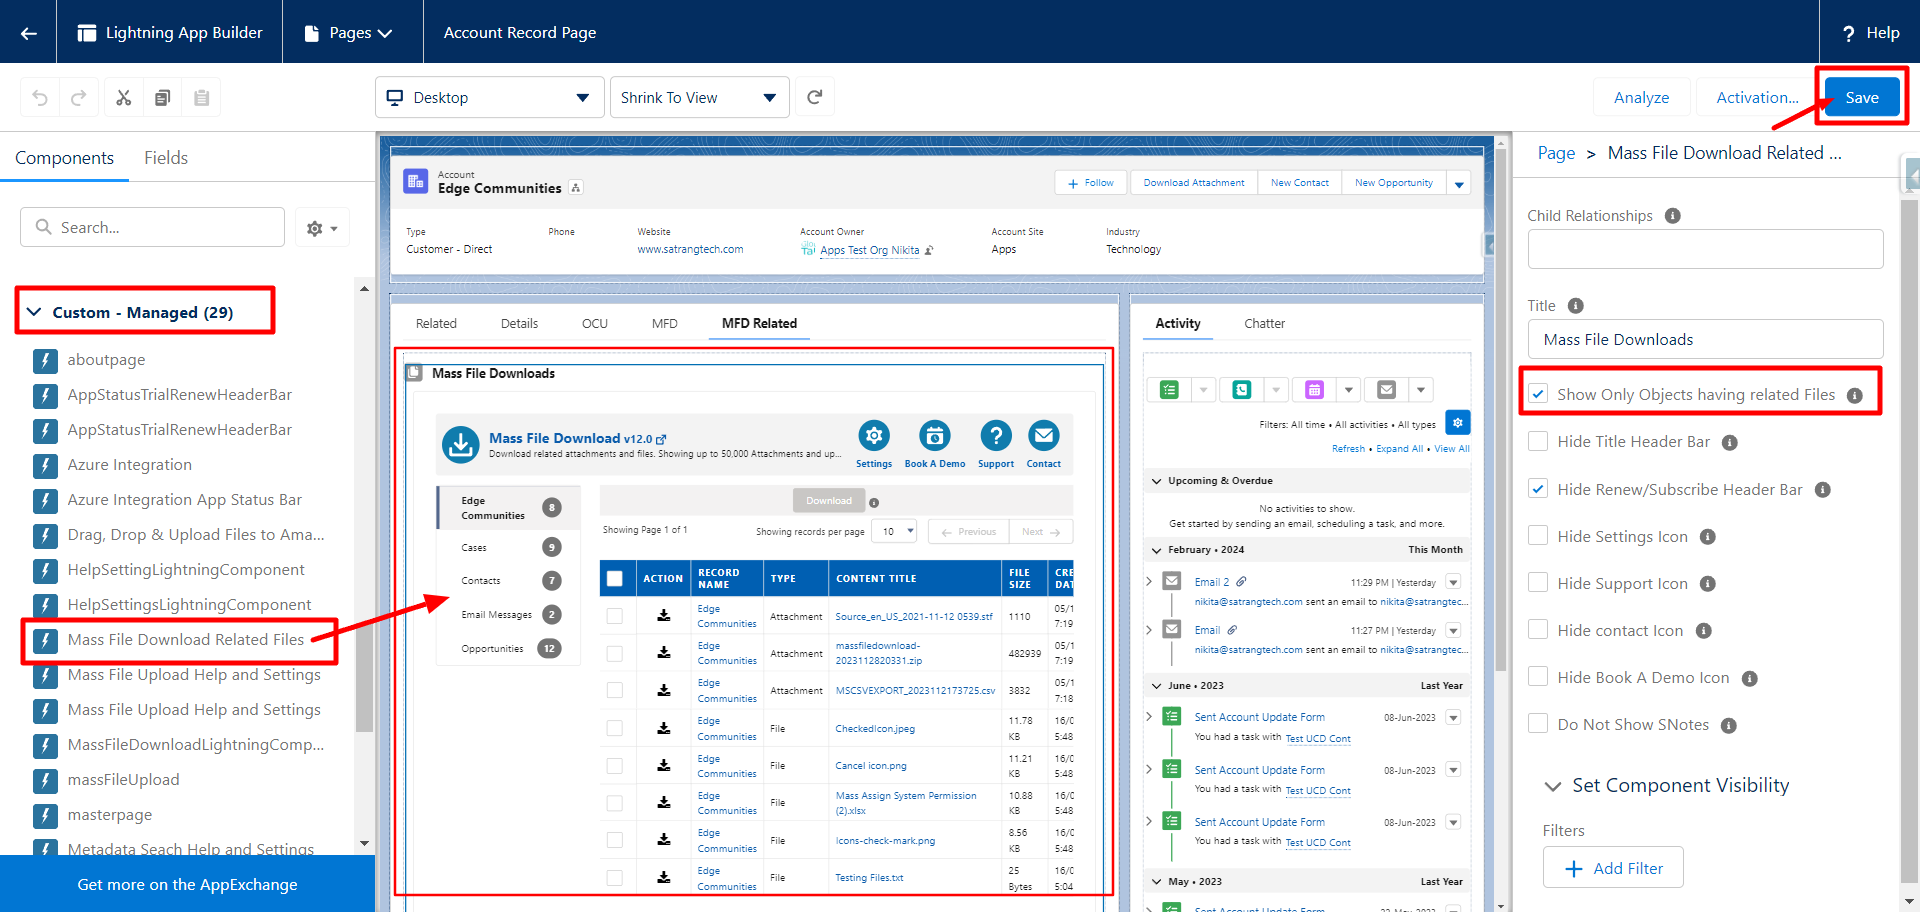Refresh the canvas preview

pyautogui.click(x=815, y=97)
